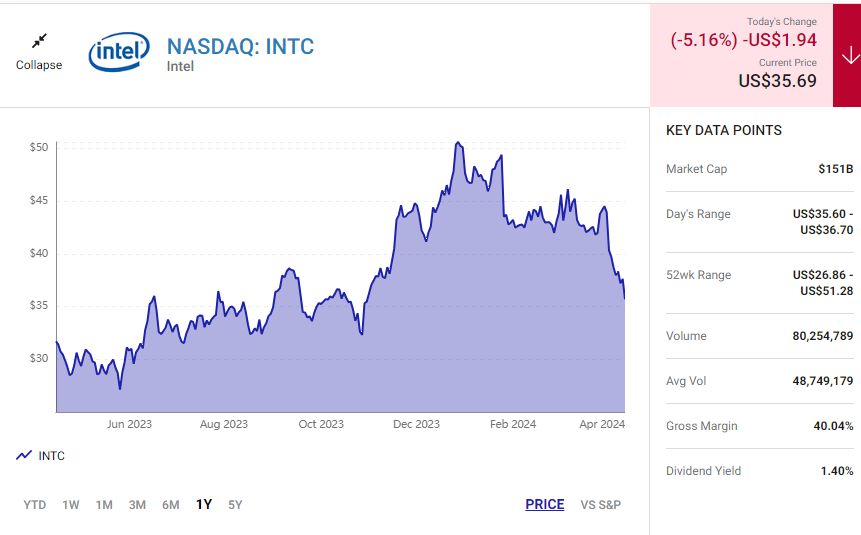Click the Volume value 80,254,789
This screenshot has height=535, width=861.
[x=823, y=336]
